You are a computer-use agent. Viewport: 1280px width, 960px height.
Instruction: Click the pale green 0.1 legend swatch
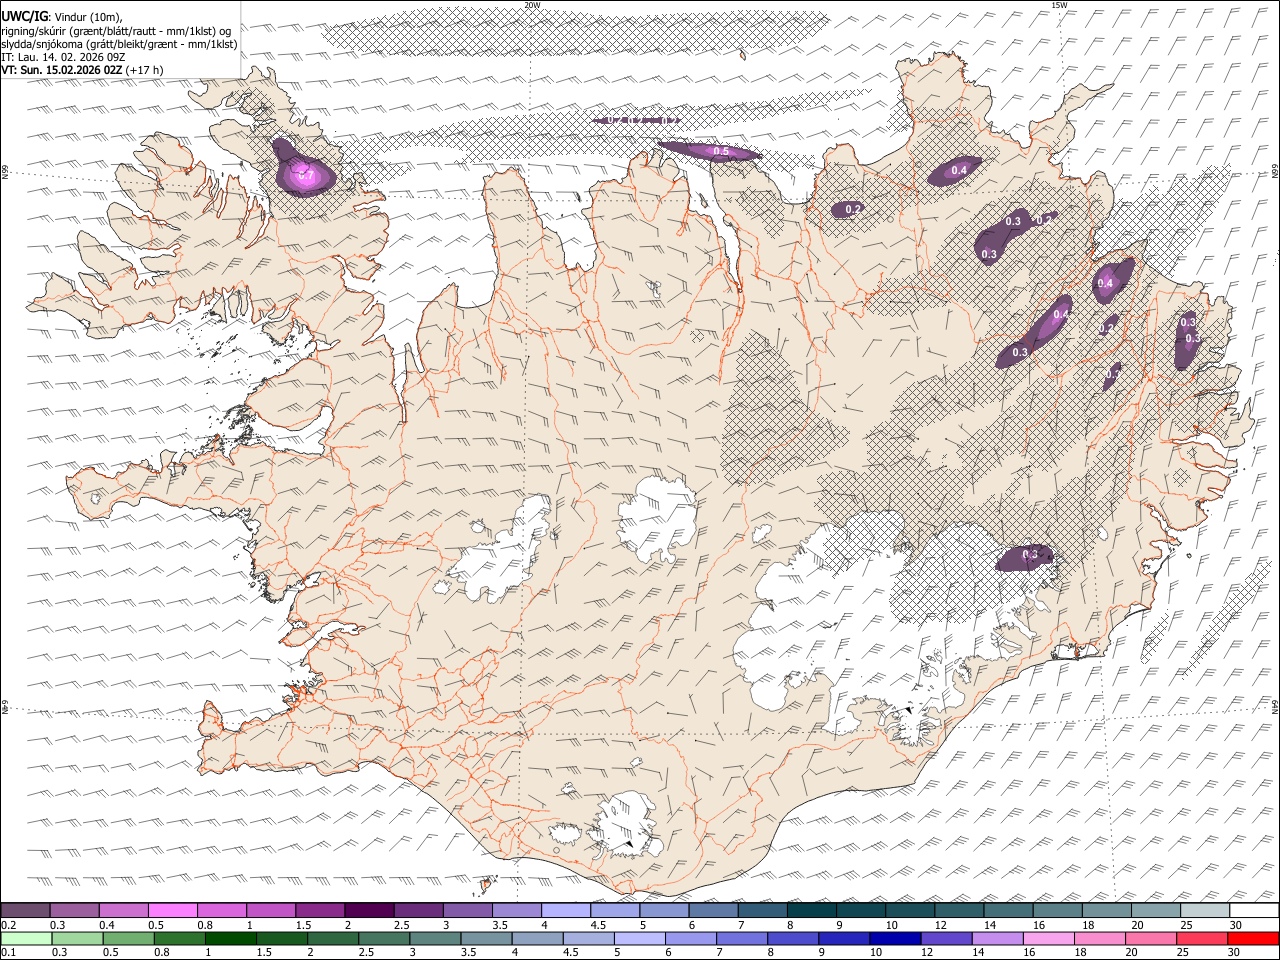26,939
